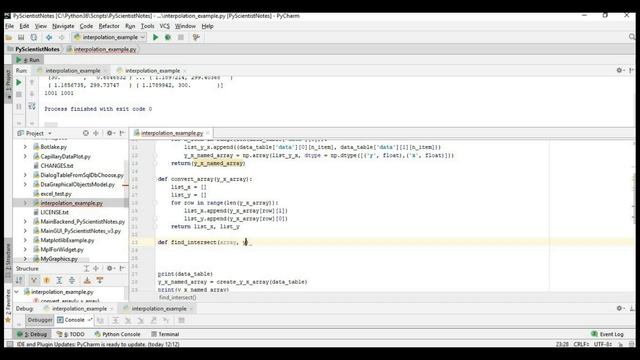Hide the Project panel
640x360 pixels.
click(x=122, y=133)
